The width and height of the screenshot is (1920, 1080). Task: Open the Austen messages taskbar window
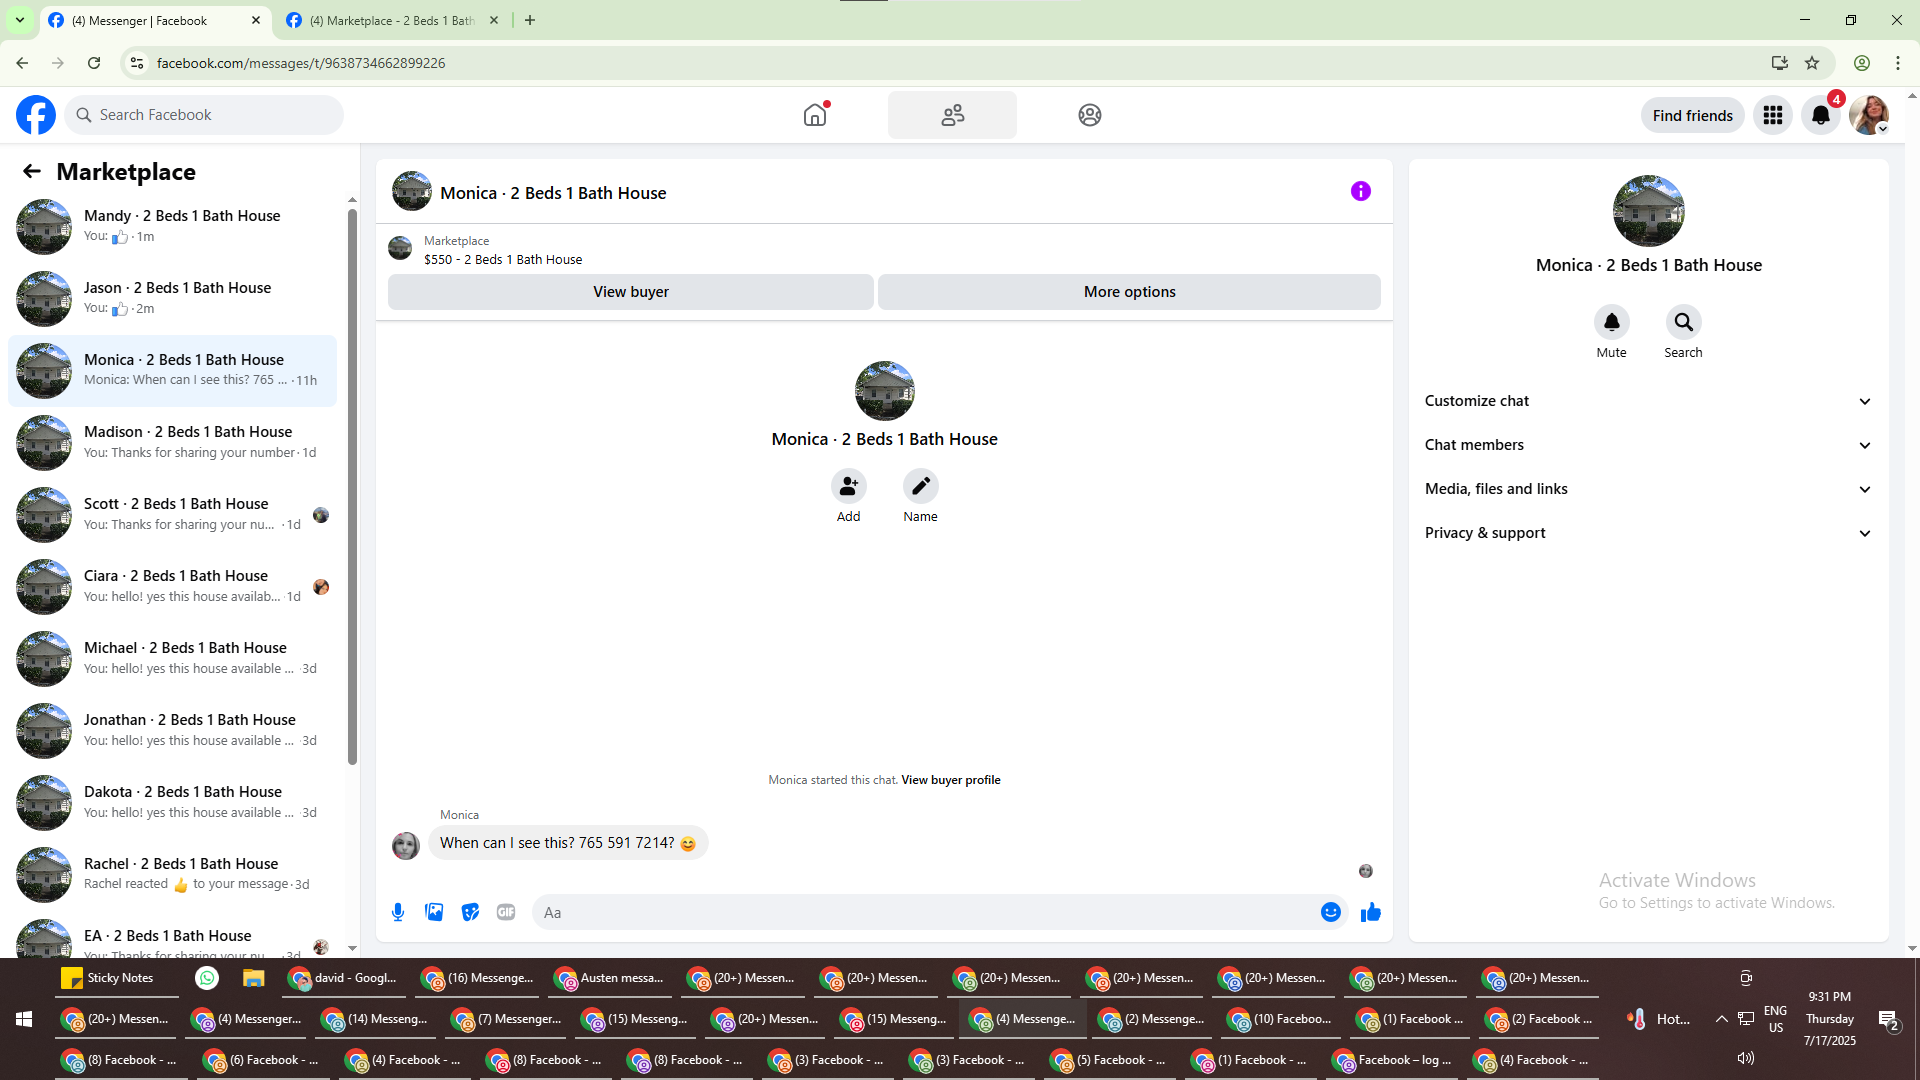click(611, 978)
